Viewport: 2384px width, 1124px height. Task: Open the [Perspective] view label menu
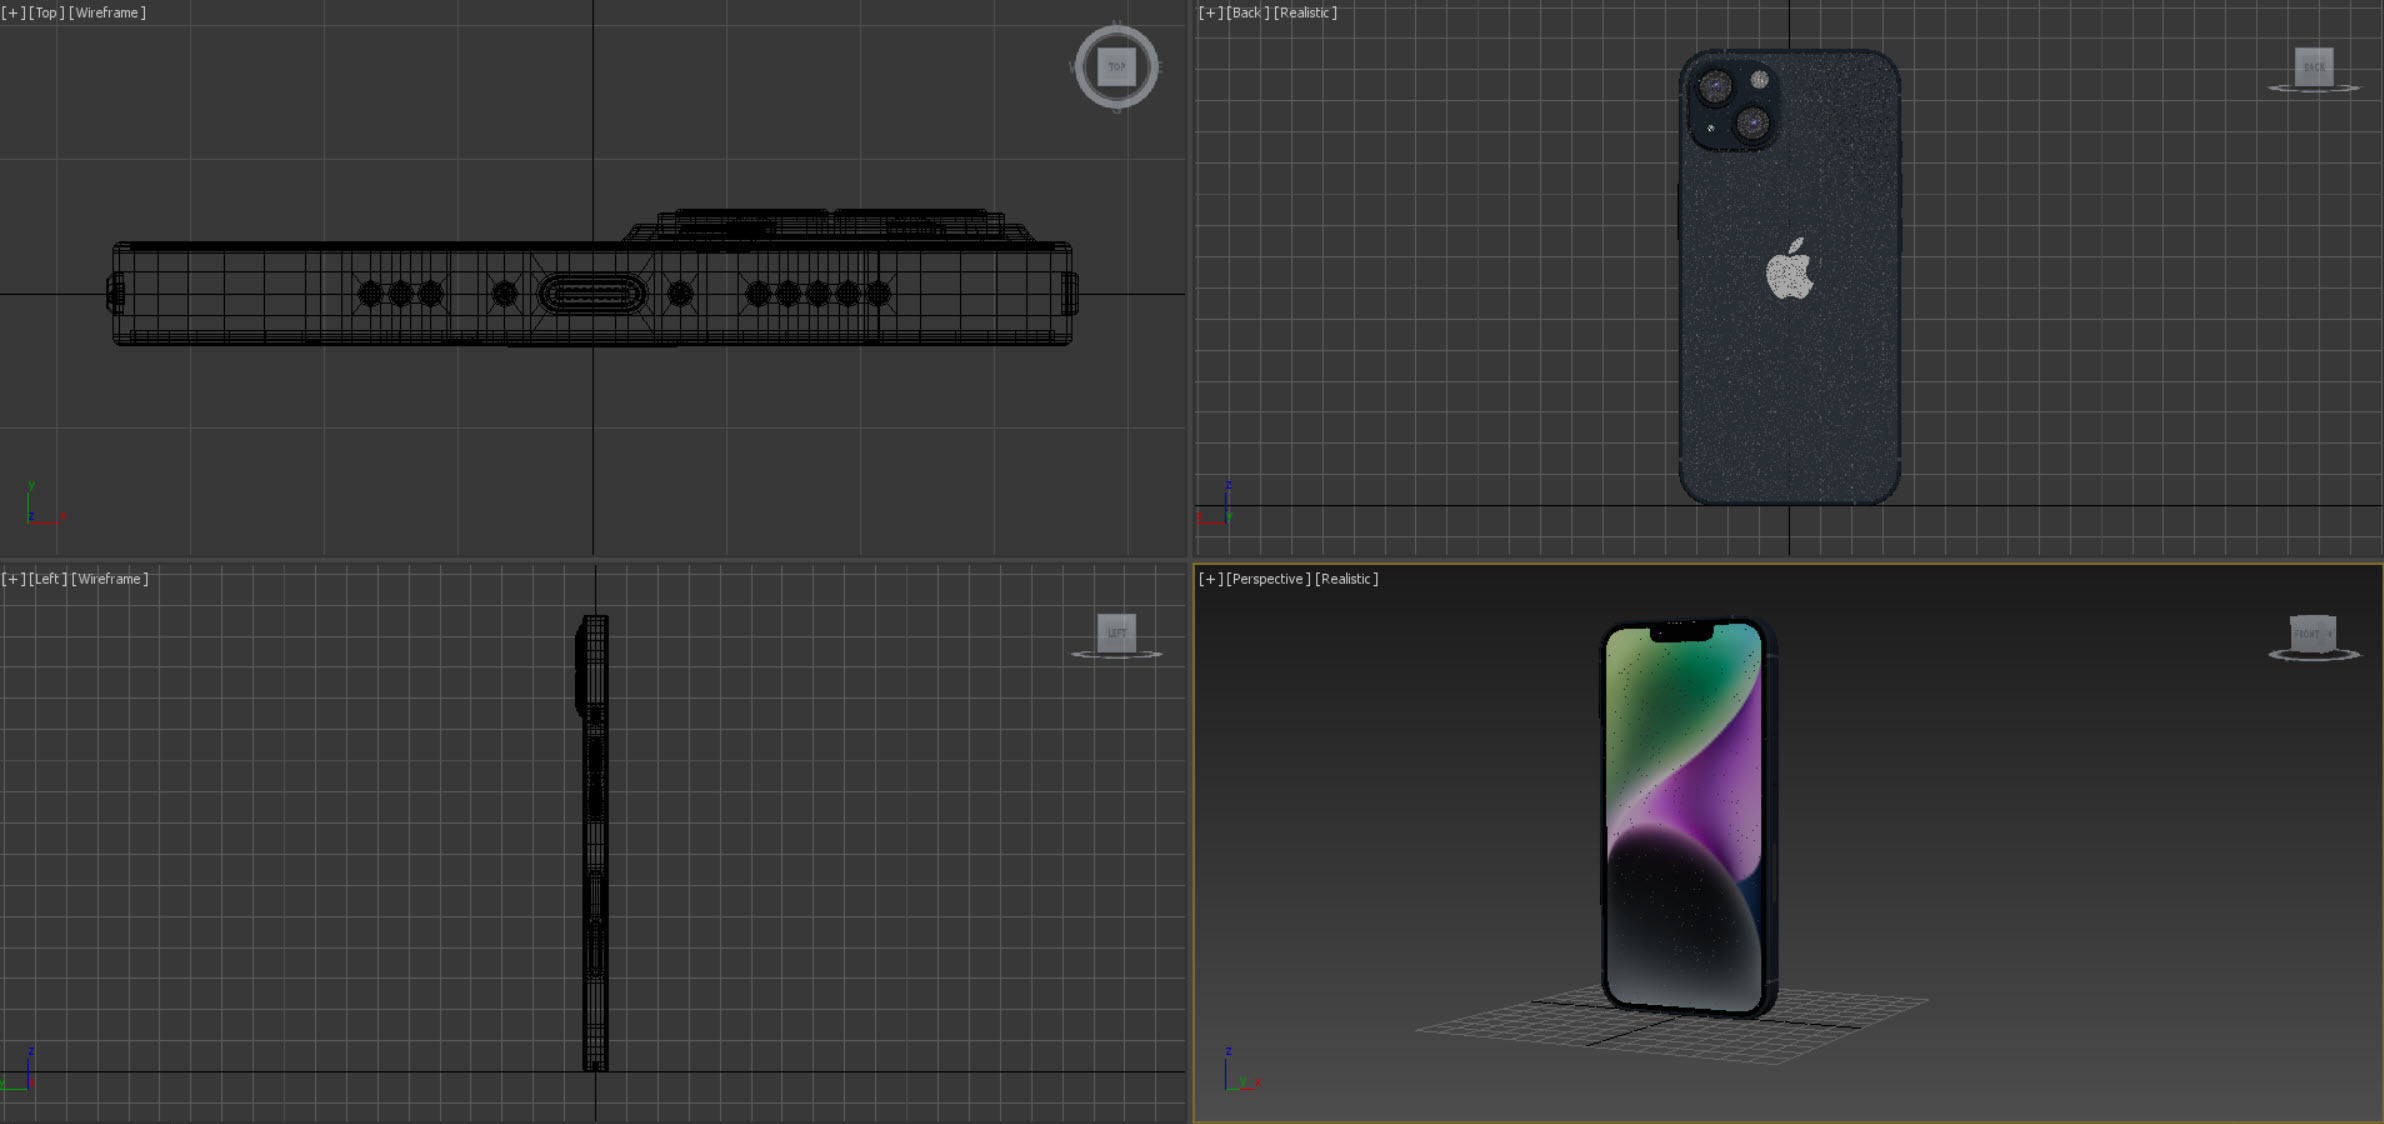click(1269, 579)
